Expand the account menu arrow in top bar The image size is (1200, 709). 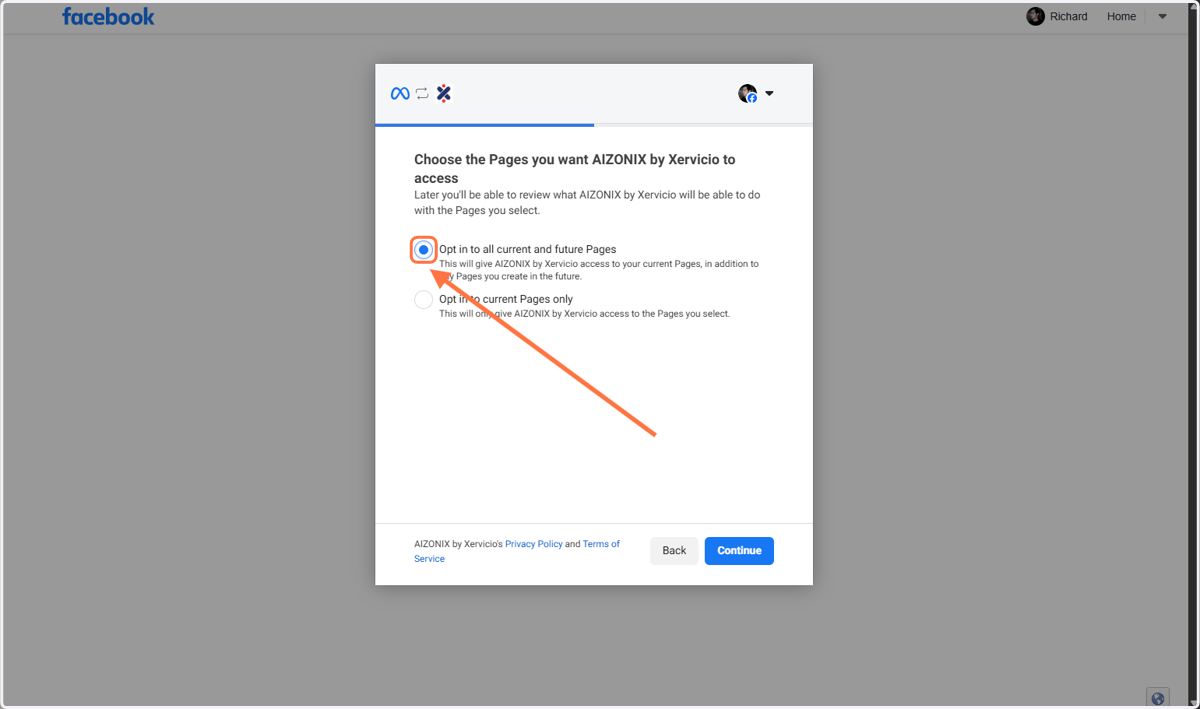(x=1162, y=16)
